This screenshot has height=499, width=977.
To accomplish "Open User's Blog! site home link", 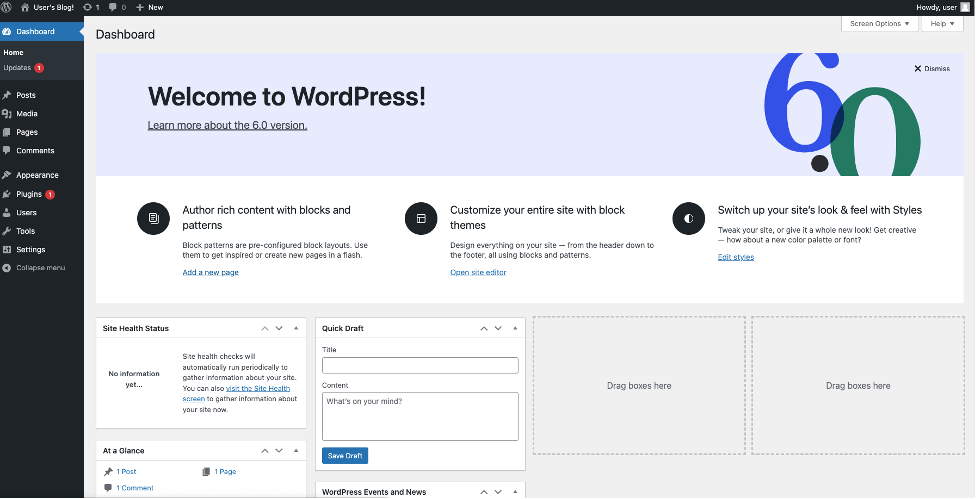I will coord(47,7).
